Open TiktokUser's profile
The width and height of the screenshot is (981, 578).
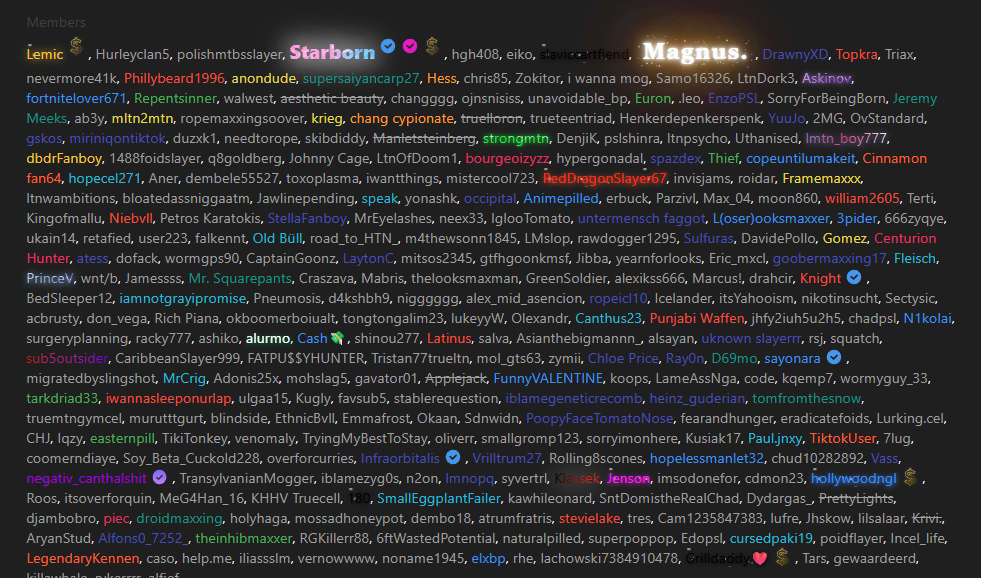pyautogui.click(x=843, y=439)
